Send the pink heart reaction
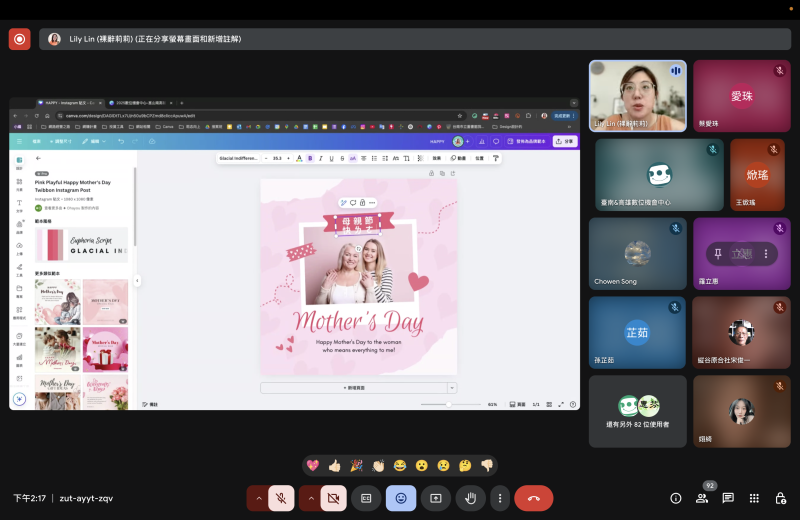800x520 pixels. point(313,465)
